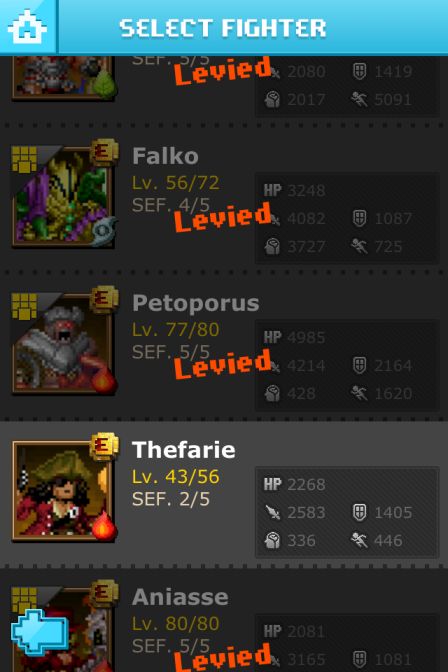Click the Levied label on Falko
The width and height of the screenshot is (448, 672).
click(x=223, y=216)
